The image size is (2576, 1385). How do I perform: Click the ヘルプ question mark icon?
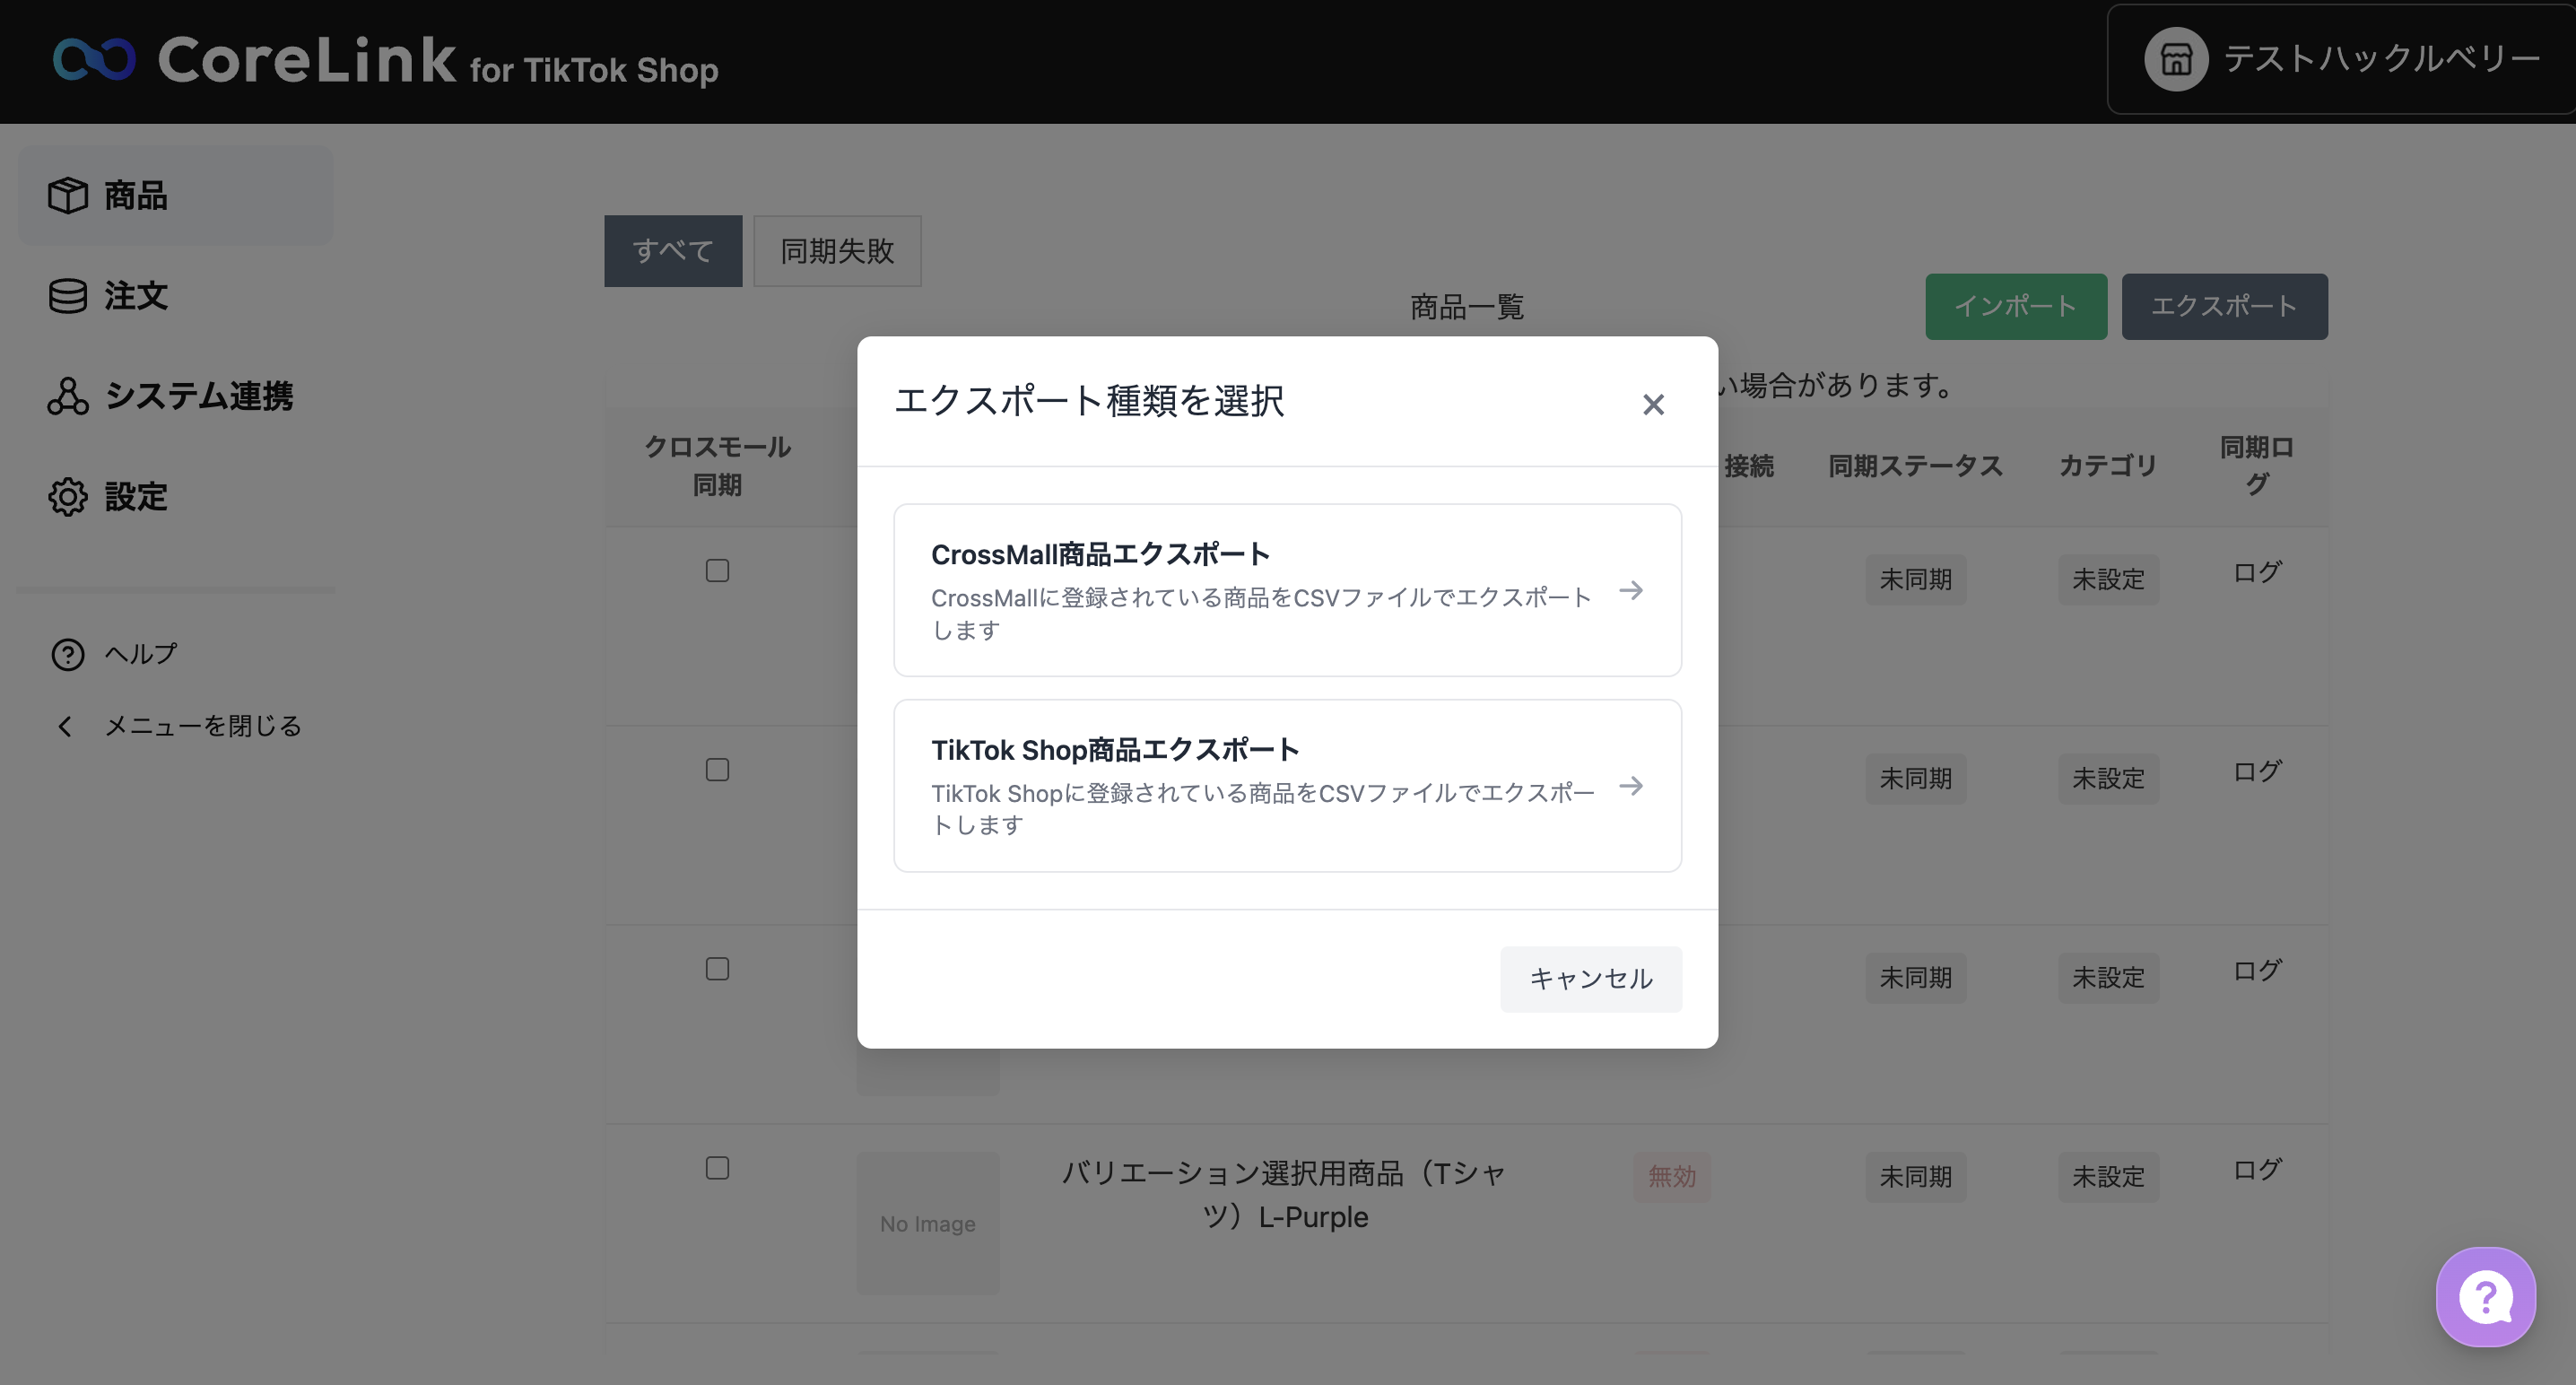[68, 654]
